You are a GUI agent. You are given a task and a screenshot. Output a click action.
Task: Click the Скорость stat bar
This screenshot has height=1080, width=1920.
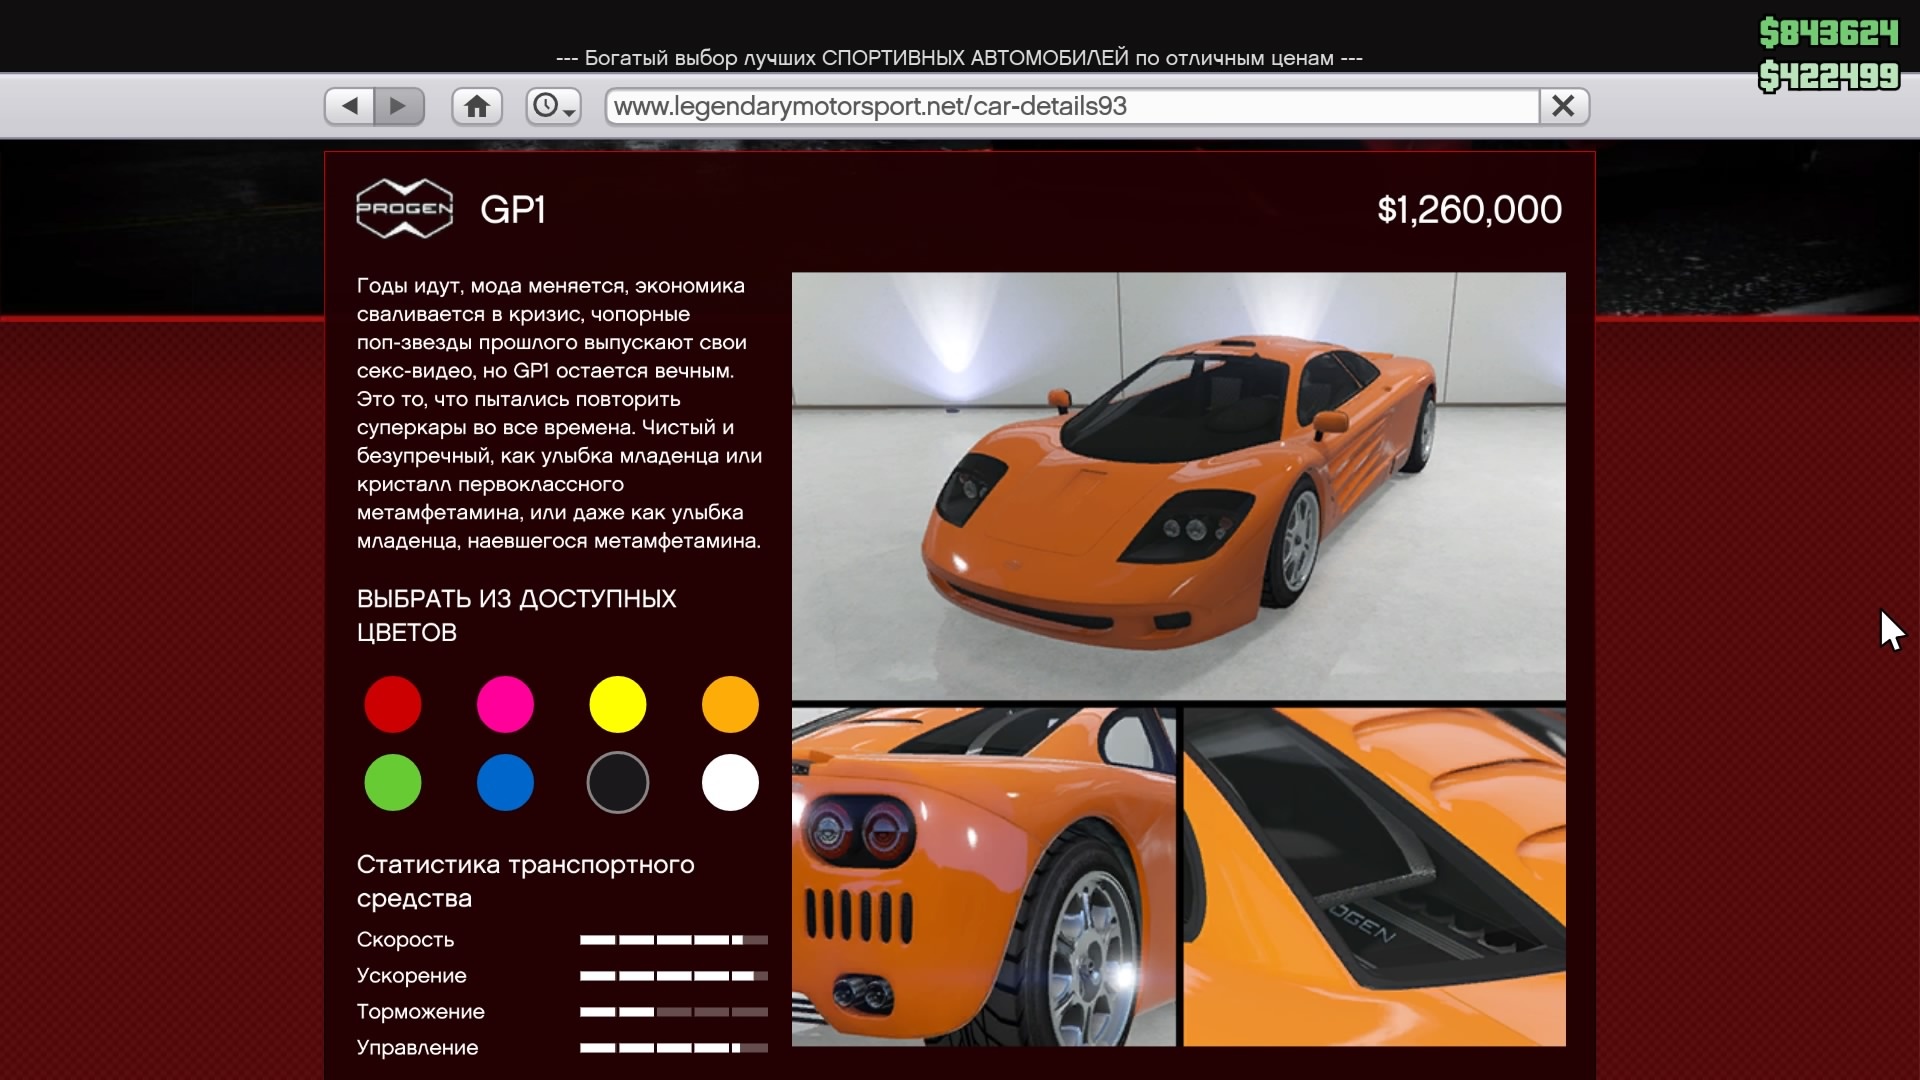674,940
